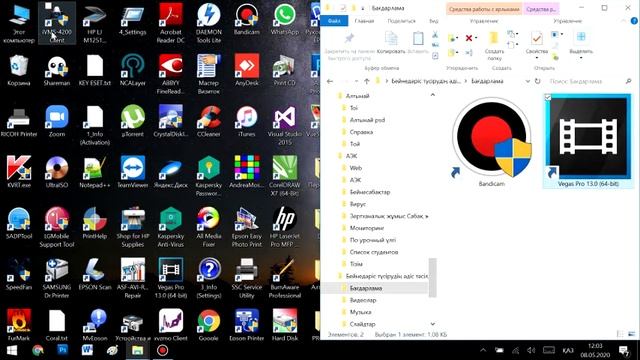Screen dimensions: 640x360
Task: Open NCALayer desktop shortcut
Action: tap(133, 70)
